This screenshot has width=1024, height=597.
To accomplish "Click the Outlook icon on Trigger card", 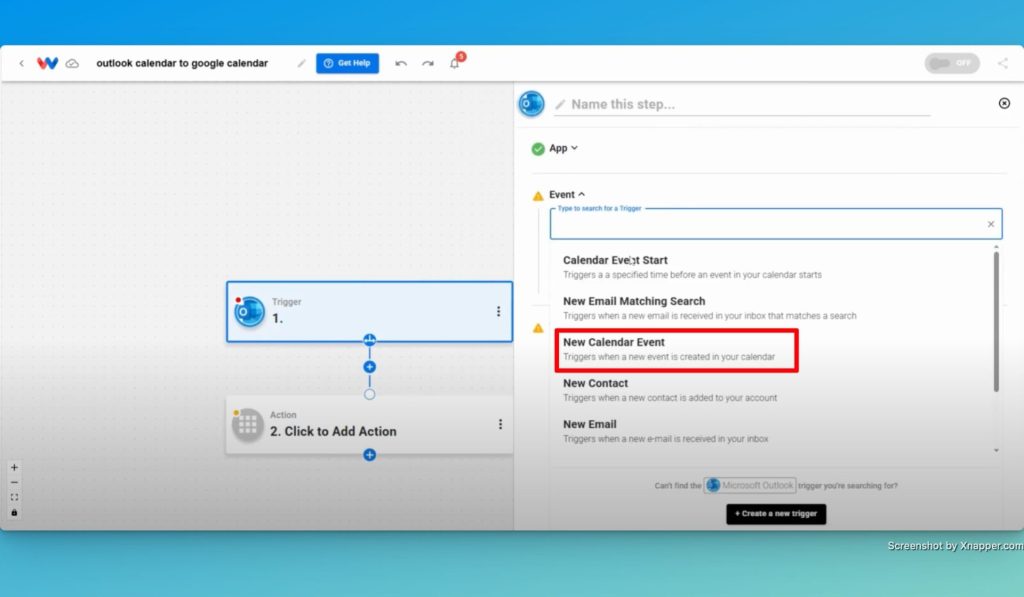I will (x=249, y=312).
